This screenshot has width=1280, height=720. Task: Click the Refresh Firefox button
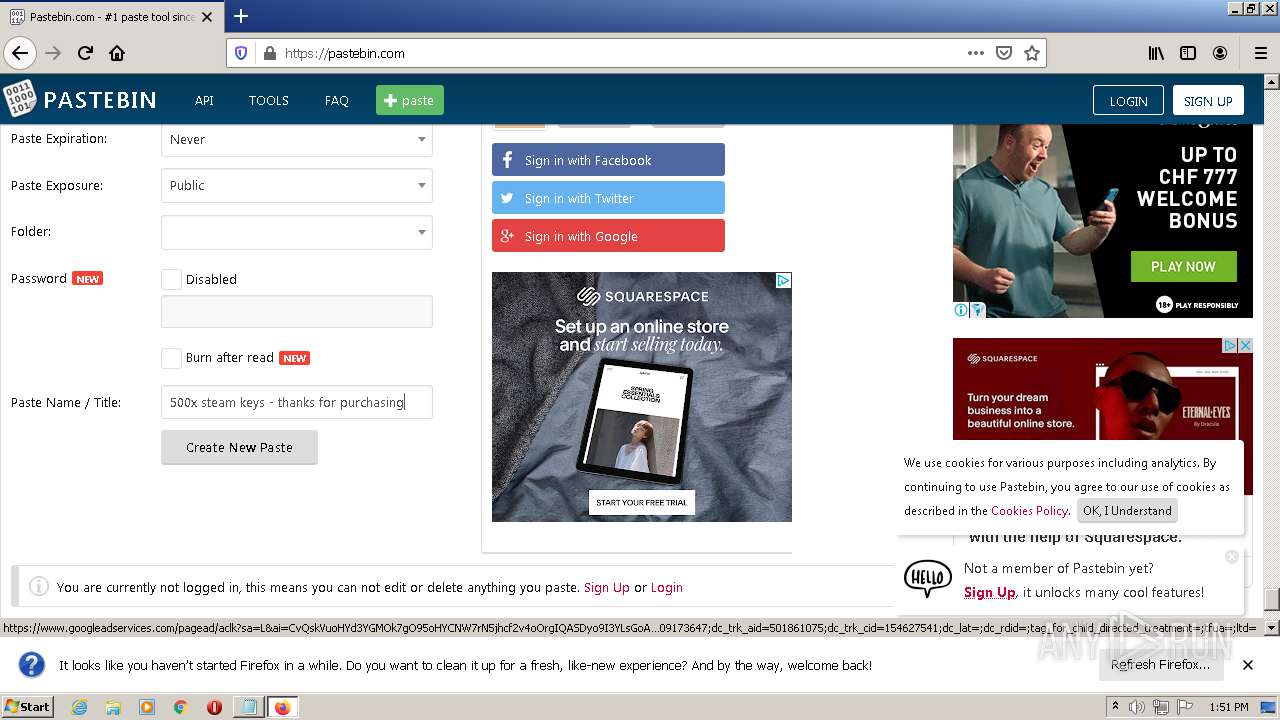click(1160, 665)
